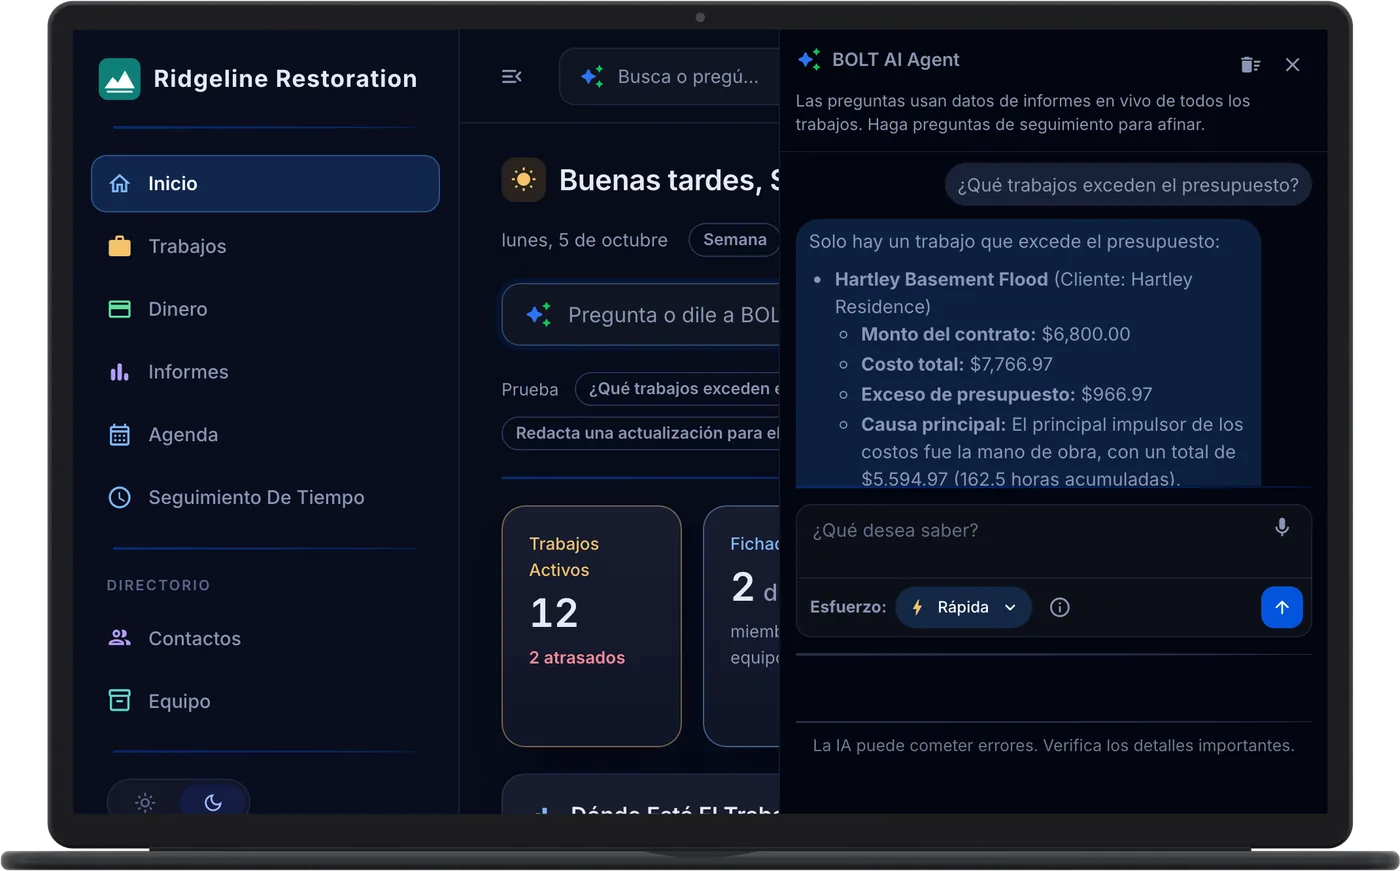This screenshot has height=871, width=1400.
Task: Click the 12 active jobs count
Action: tap(554, 613)
